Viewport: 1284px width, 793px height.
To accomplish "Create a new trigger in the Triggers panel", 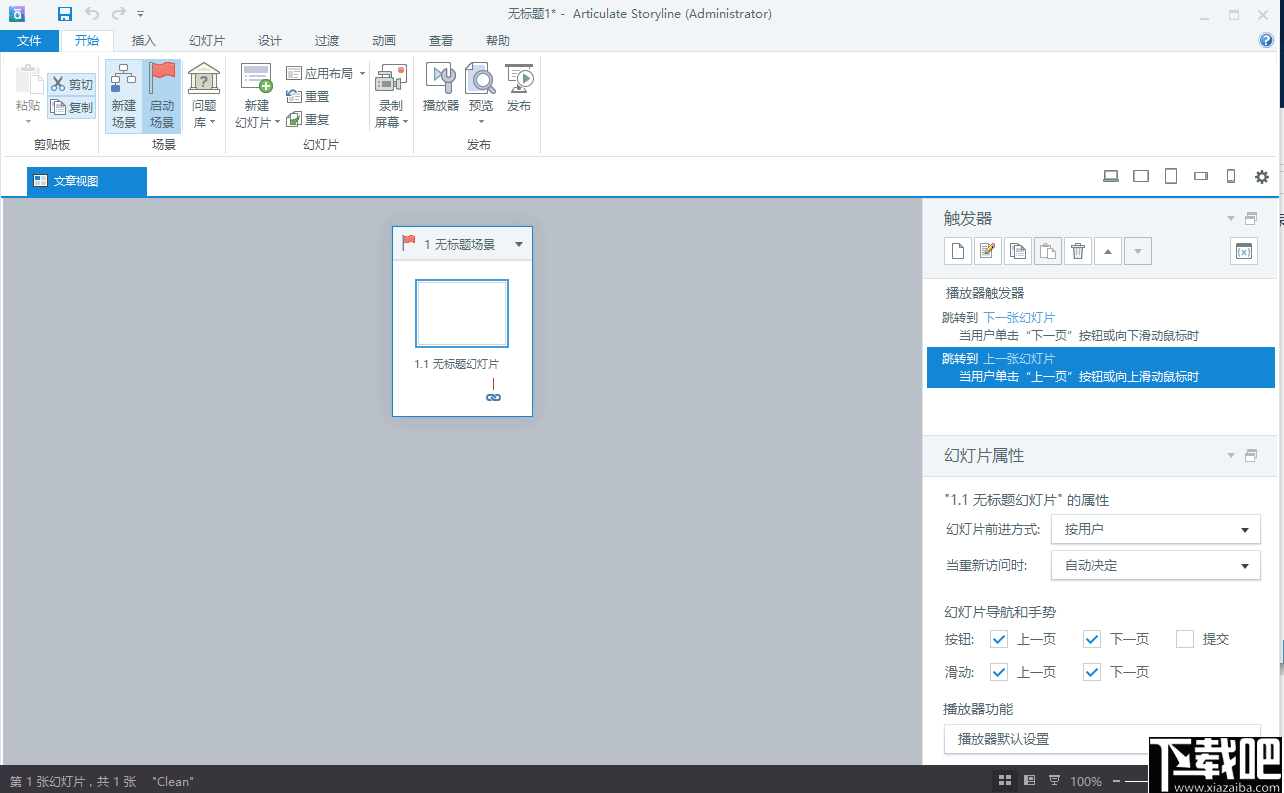I will [x=957, y=250].
